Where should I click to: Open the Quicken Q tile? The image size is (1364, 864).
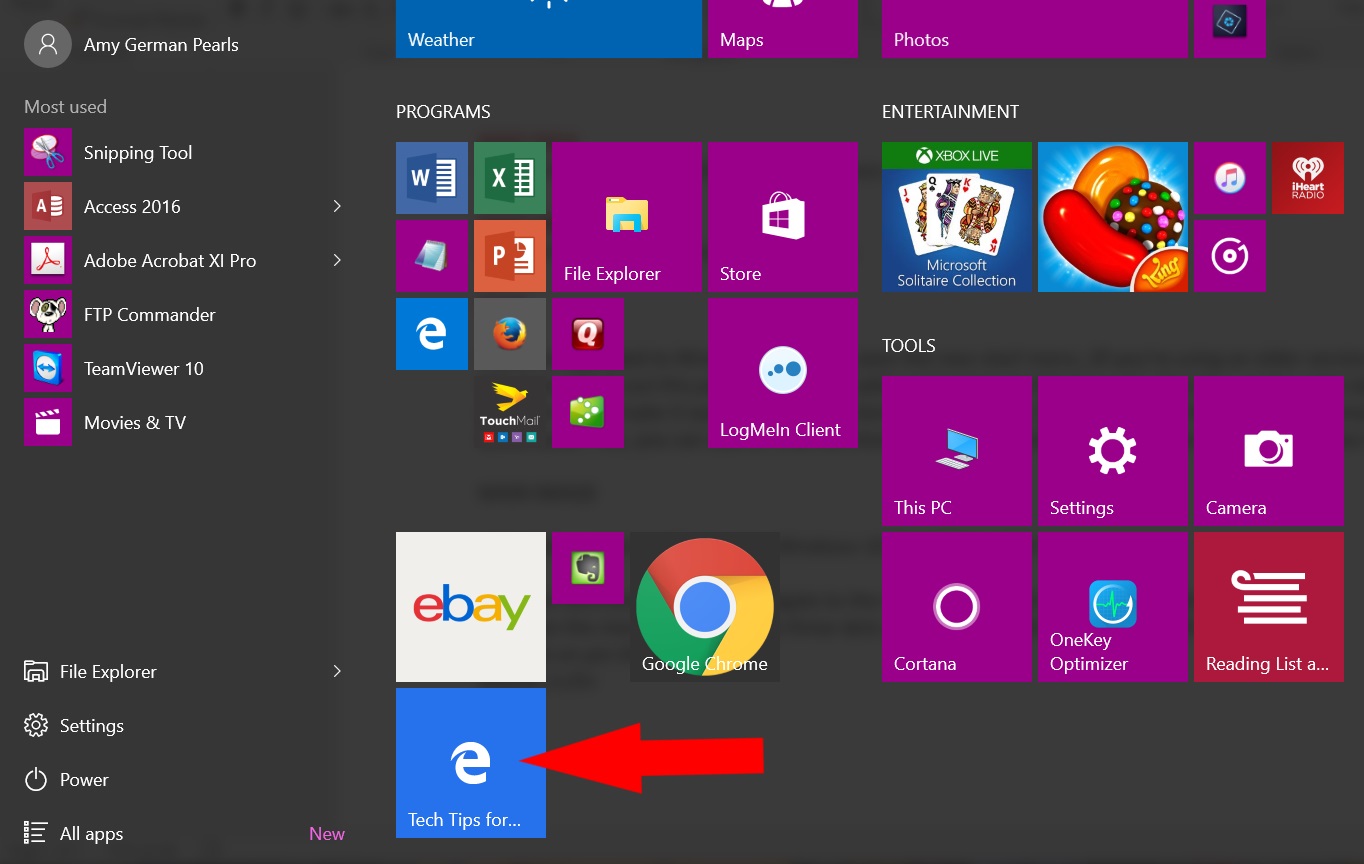click(588, 334)
